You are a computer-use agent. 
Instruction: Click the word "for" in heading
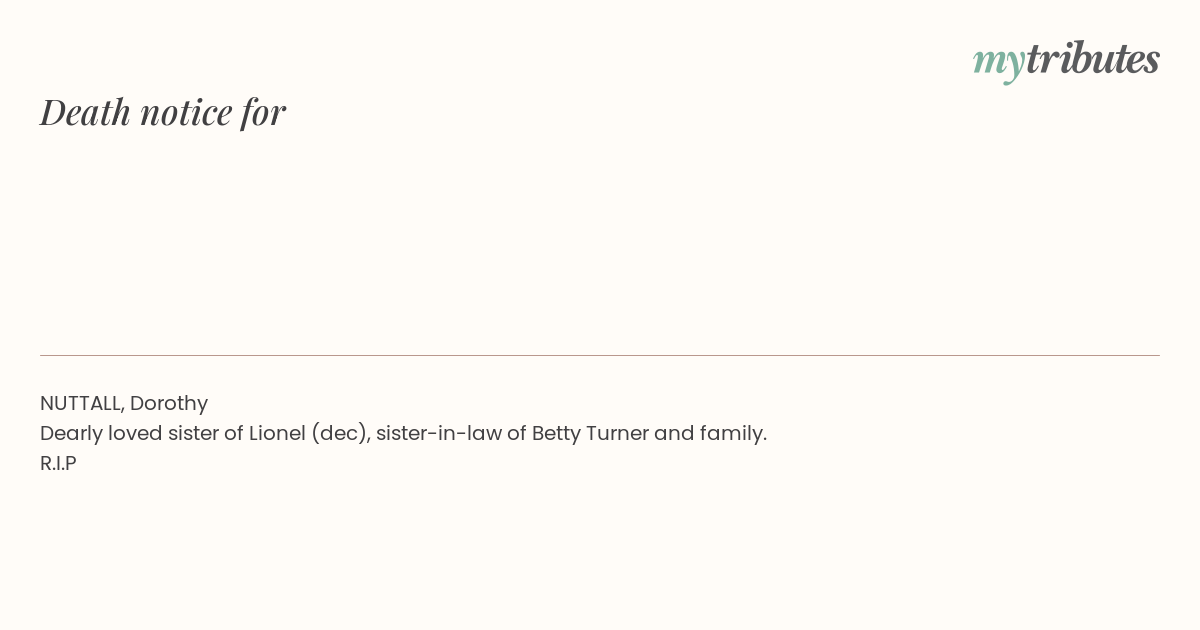click(x=264, y=112)
